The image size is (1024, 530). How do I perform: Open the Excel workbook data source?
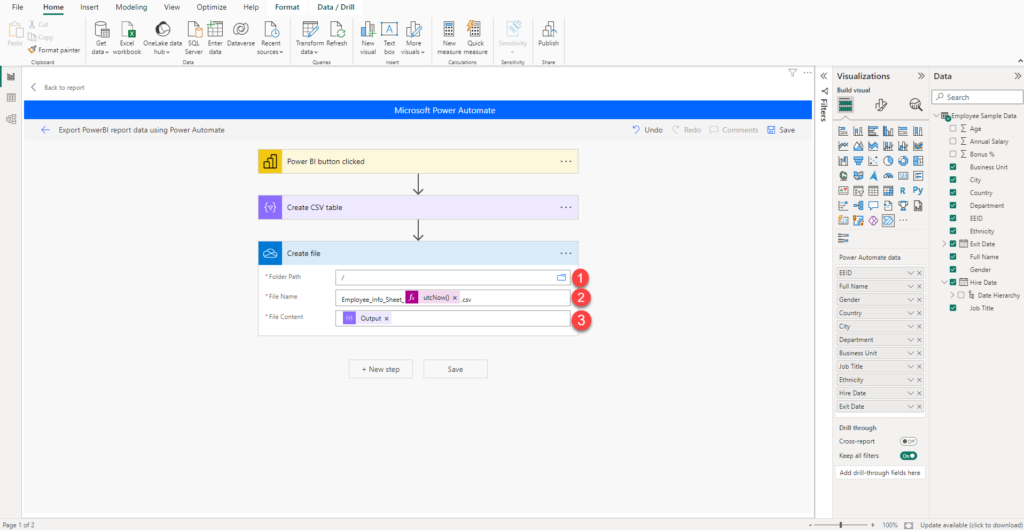127,33
